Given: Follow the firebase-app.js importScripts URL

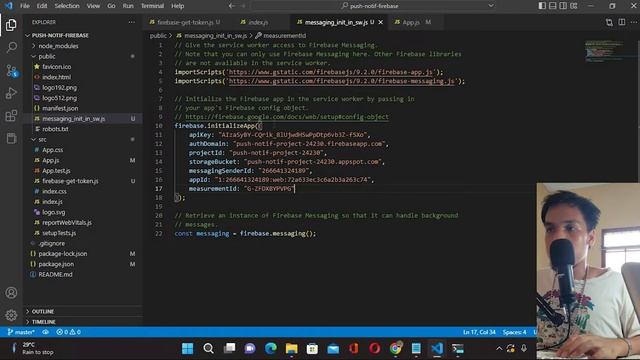Looking at the screenshot, I should coord(331,72).
